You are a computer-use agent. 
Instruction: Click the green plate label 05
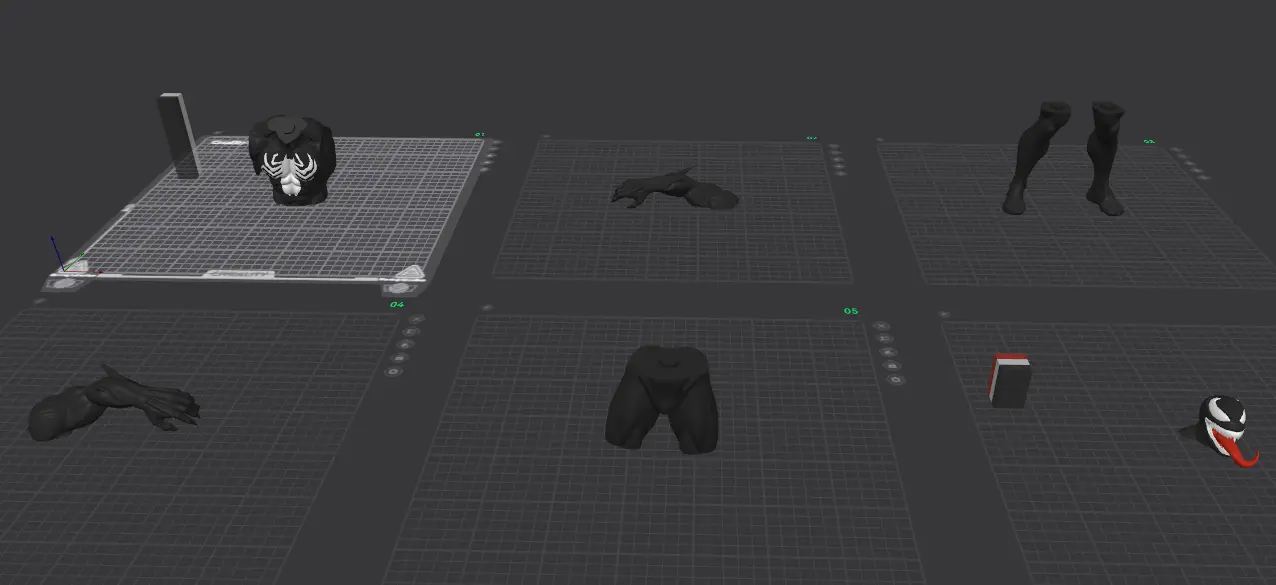(x=851, y=311)
